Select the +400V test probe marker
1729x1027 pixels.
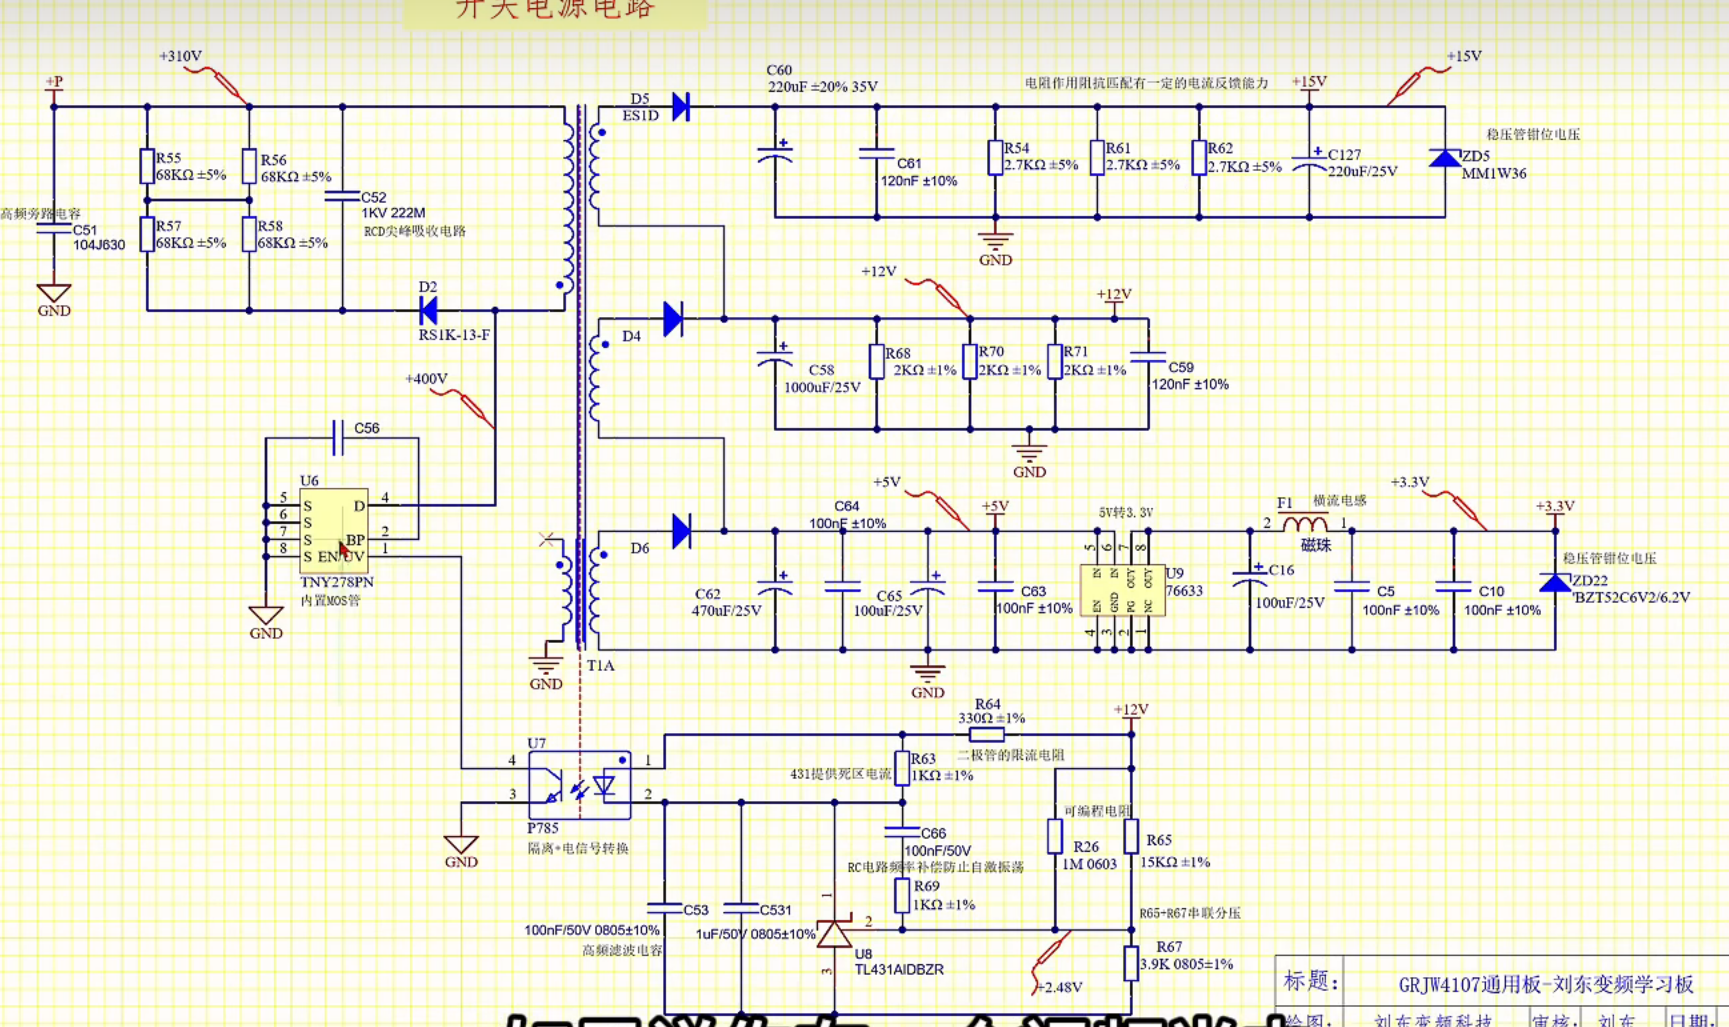463,408
